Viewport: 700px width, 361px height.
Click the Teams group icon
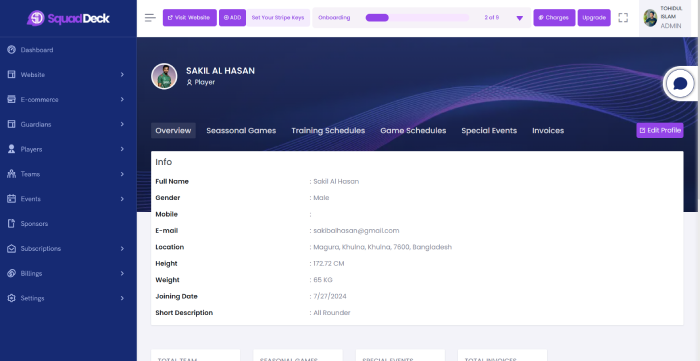click(x=12, y=174)
